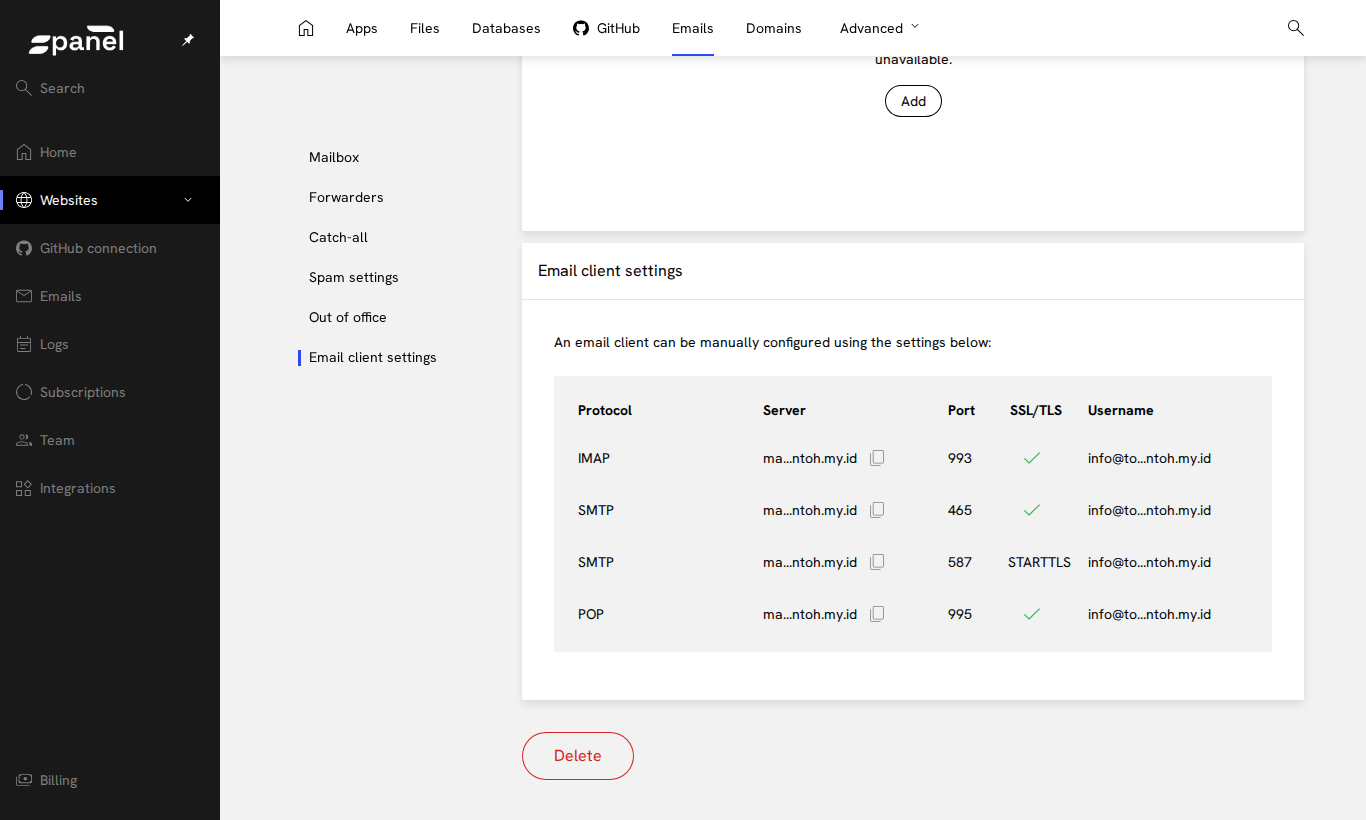The image size is (1366, 820).
Task: Open the Forwarders section
Action: coord(346,197)
